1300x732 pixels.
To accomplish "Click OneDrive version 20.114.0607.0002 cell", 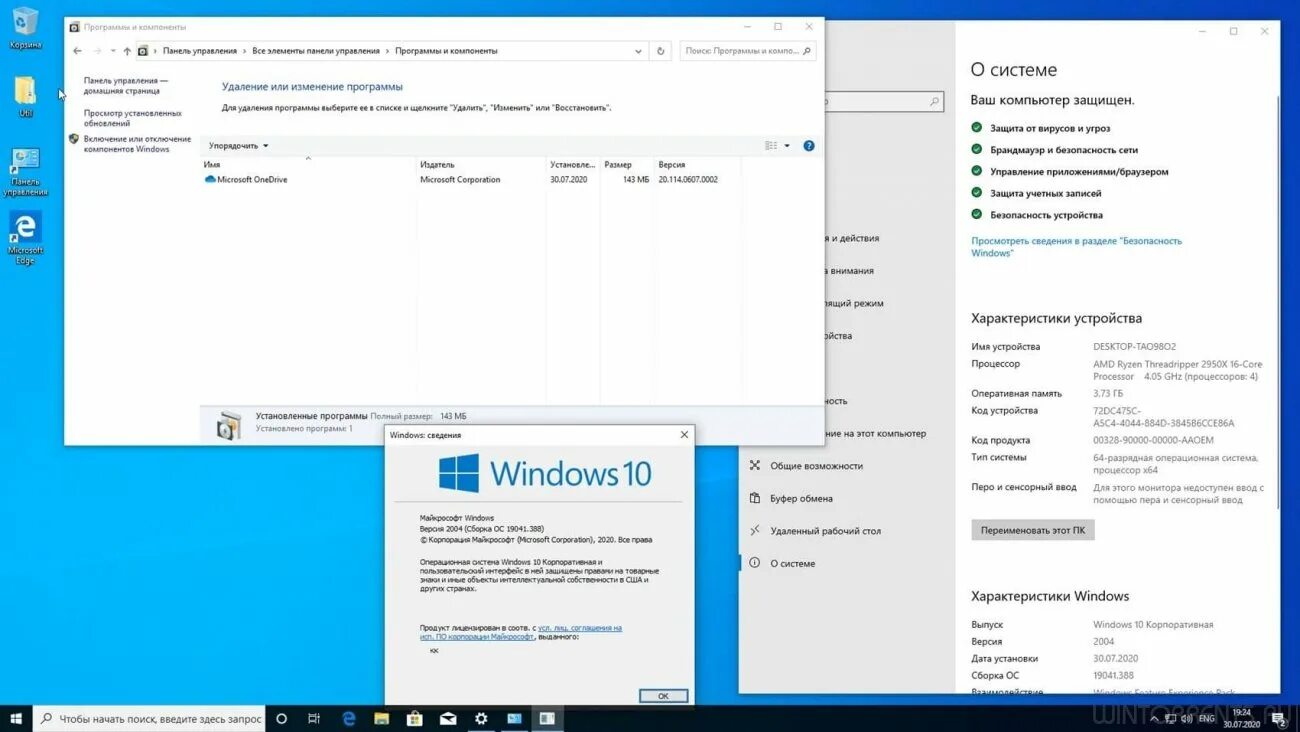I will tap(688, 180).
